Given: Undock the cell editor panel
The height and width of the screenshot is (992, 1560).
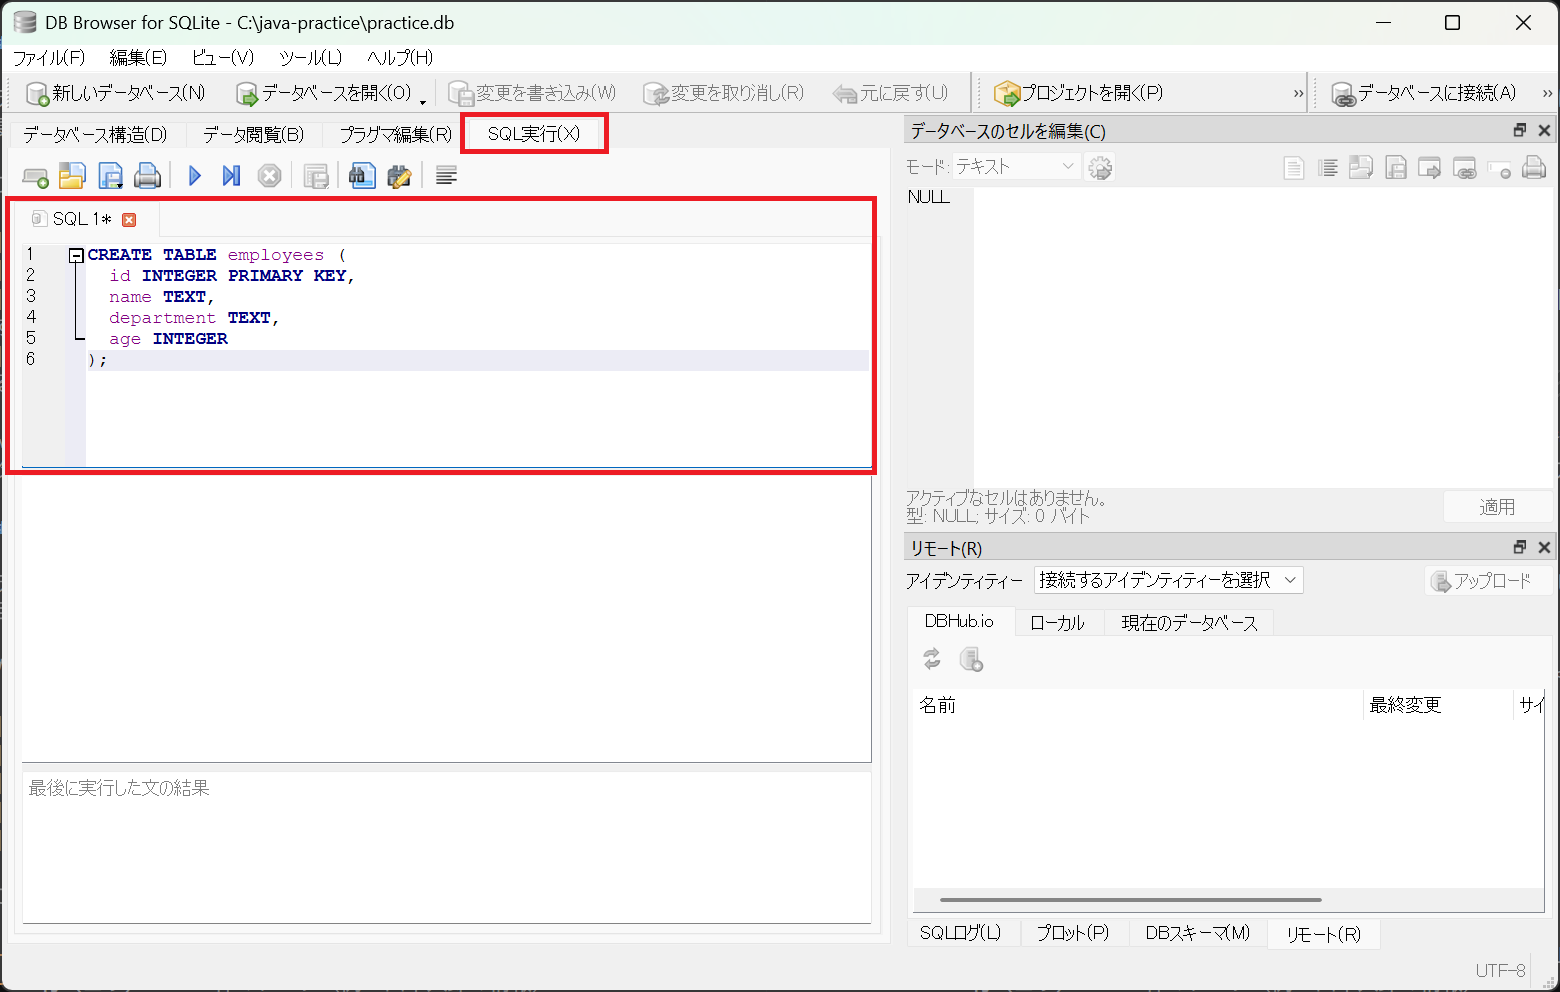Looking at the screenshot, I should click(1520, 130).
